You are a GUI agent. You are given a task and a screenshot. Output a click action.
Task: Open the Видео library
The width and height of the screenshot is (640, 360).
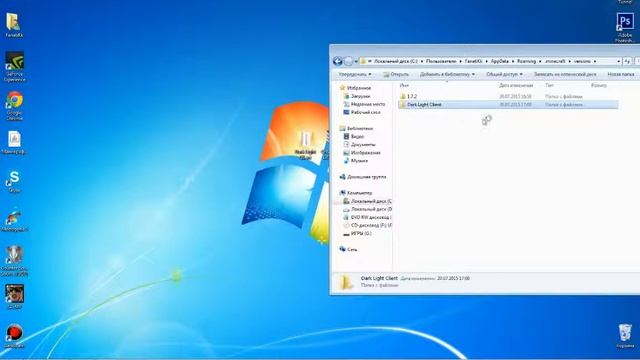(x=357, y=136)
